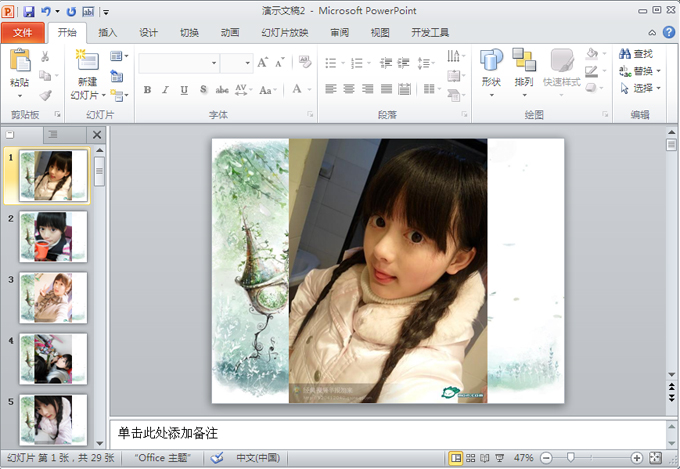Click the spell check icon in status bar

pos(217,457)
